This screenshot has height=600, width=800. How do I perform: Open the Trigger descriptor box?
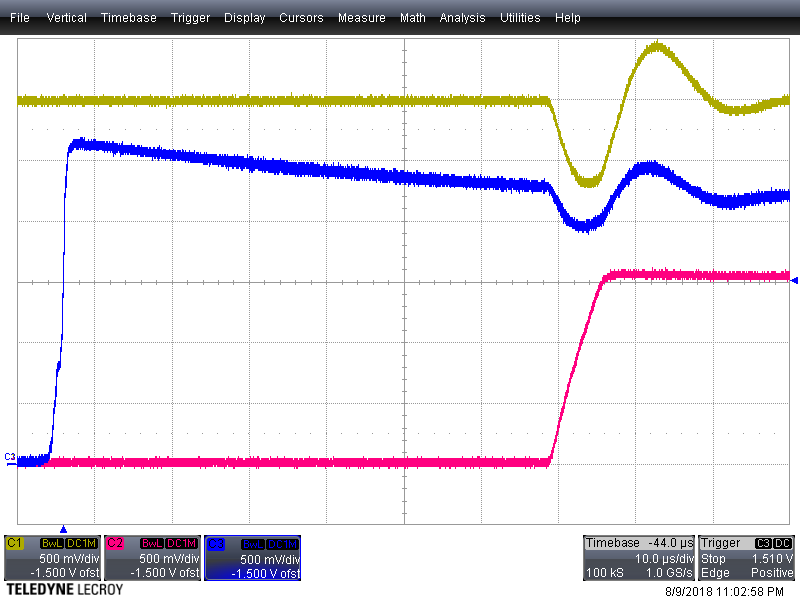pyautogui.click(x=746, y=558)
